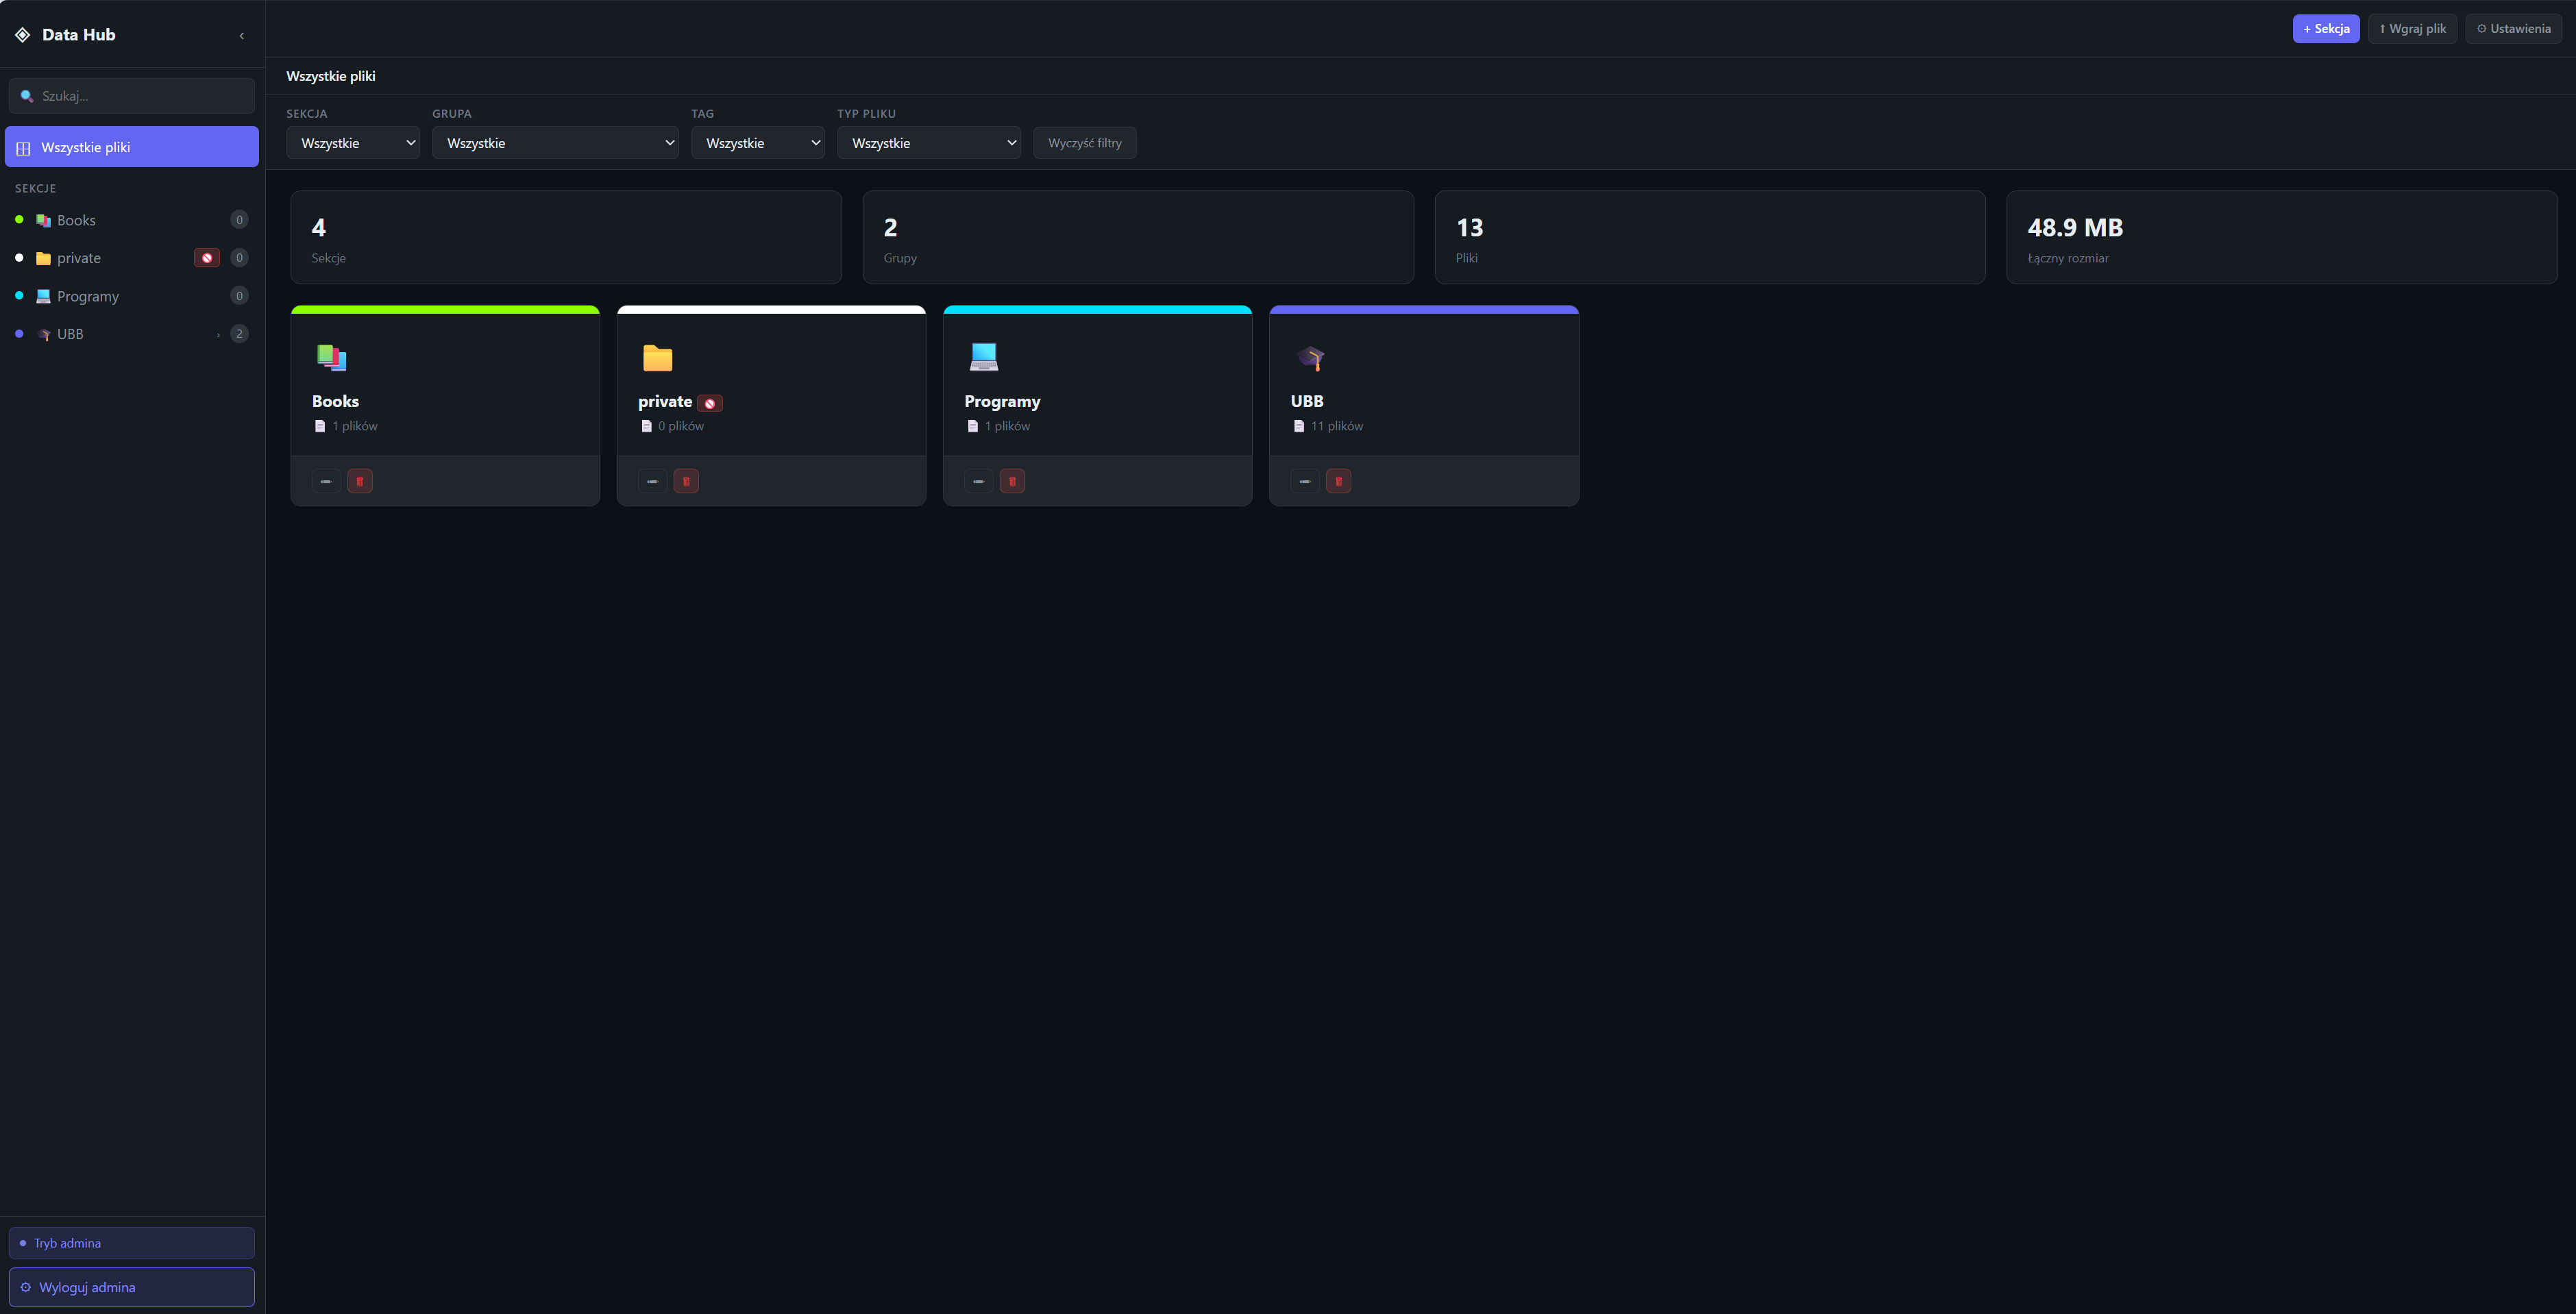Click the Wgraj plik upload button
Viewport: 2576px width, 1314px height.
[x=2413, y=29]
